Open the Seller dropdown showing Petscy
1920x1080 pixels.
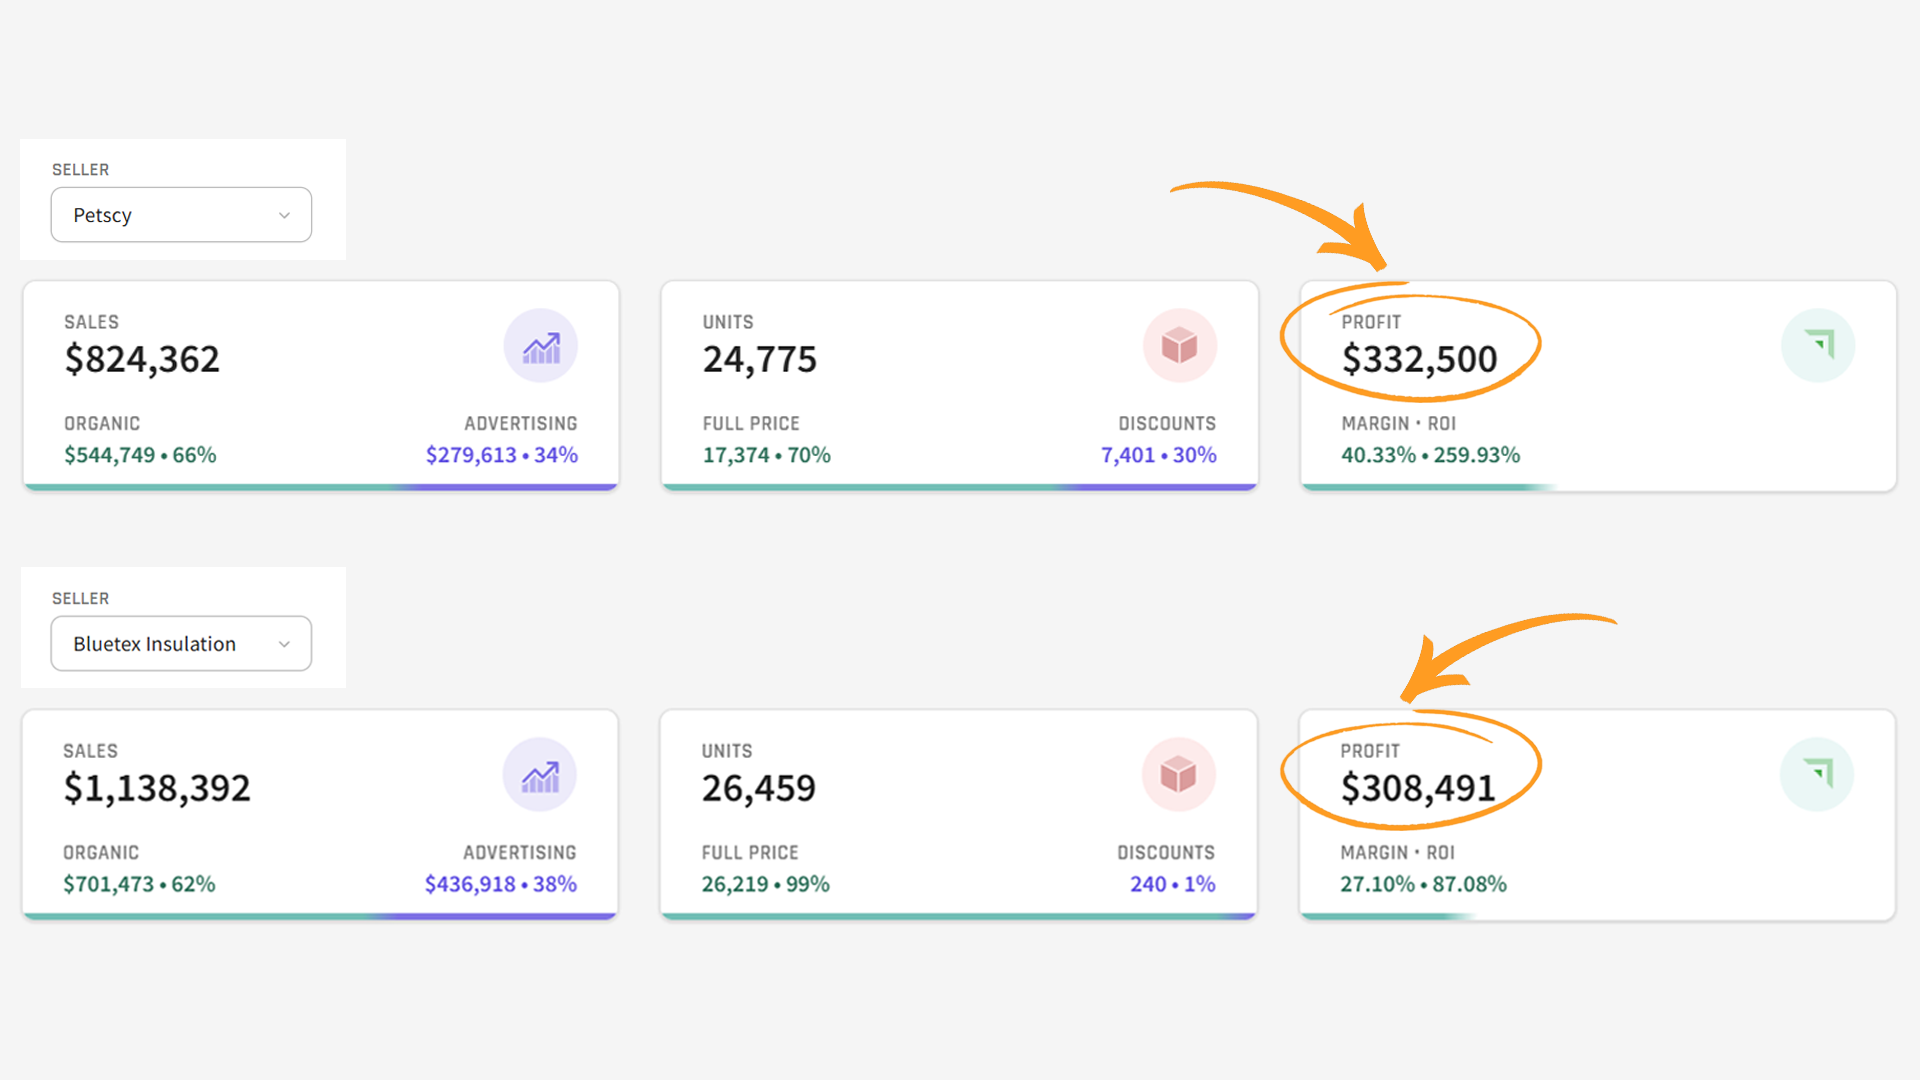click(180, 214)
